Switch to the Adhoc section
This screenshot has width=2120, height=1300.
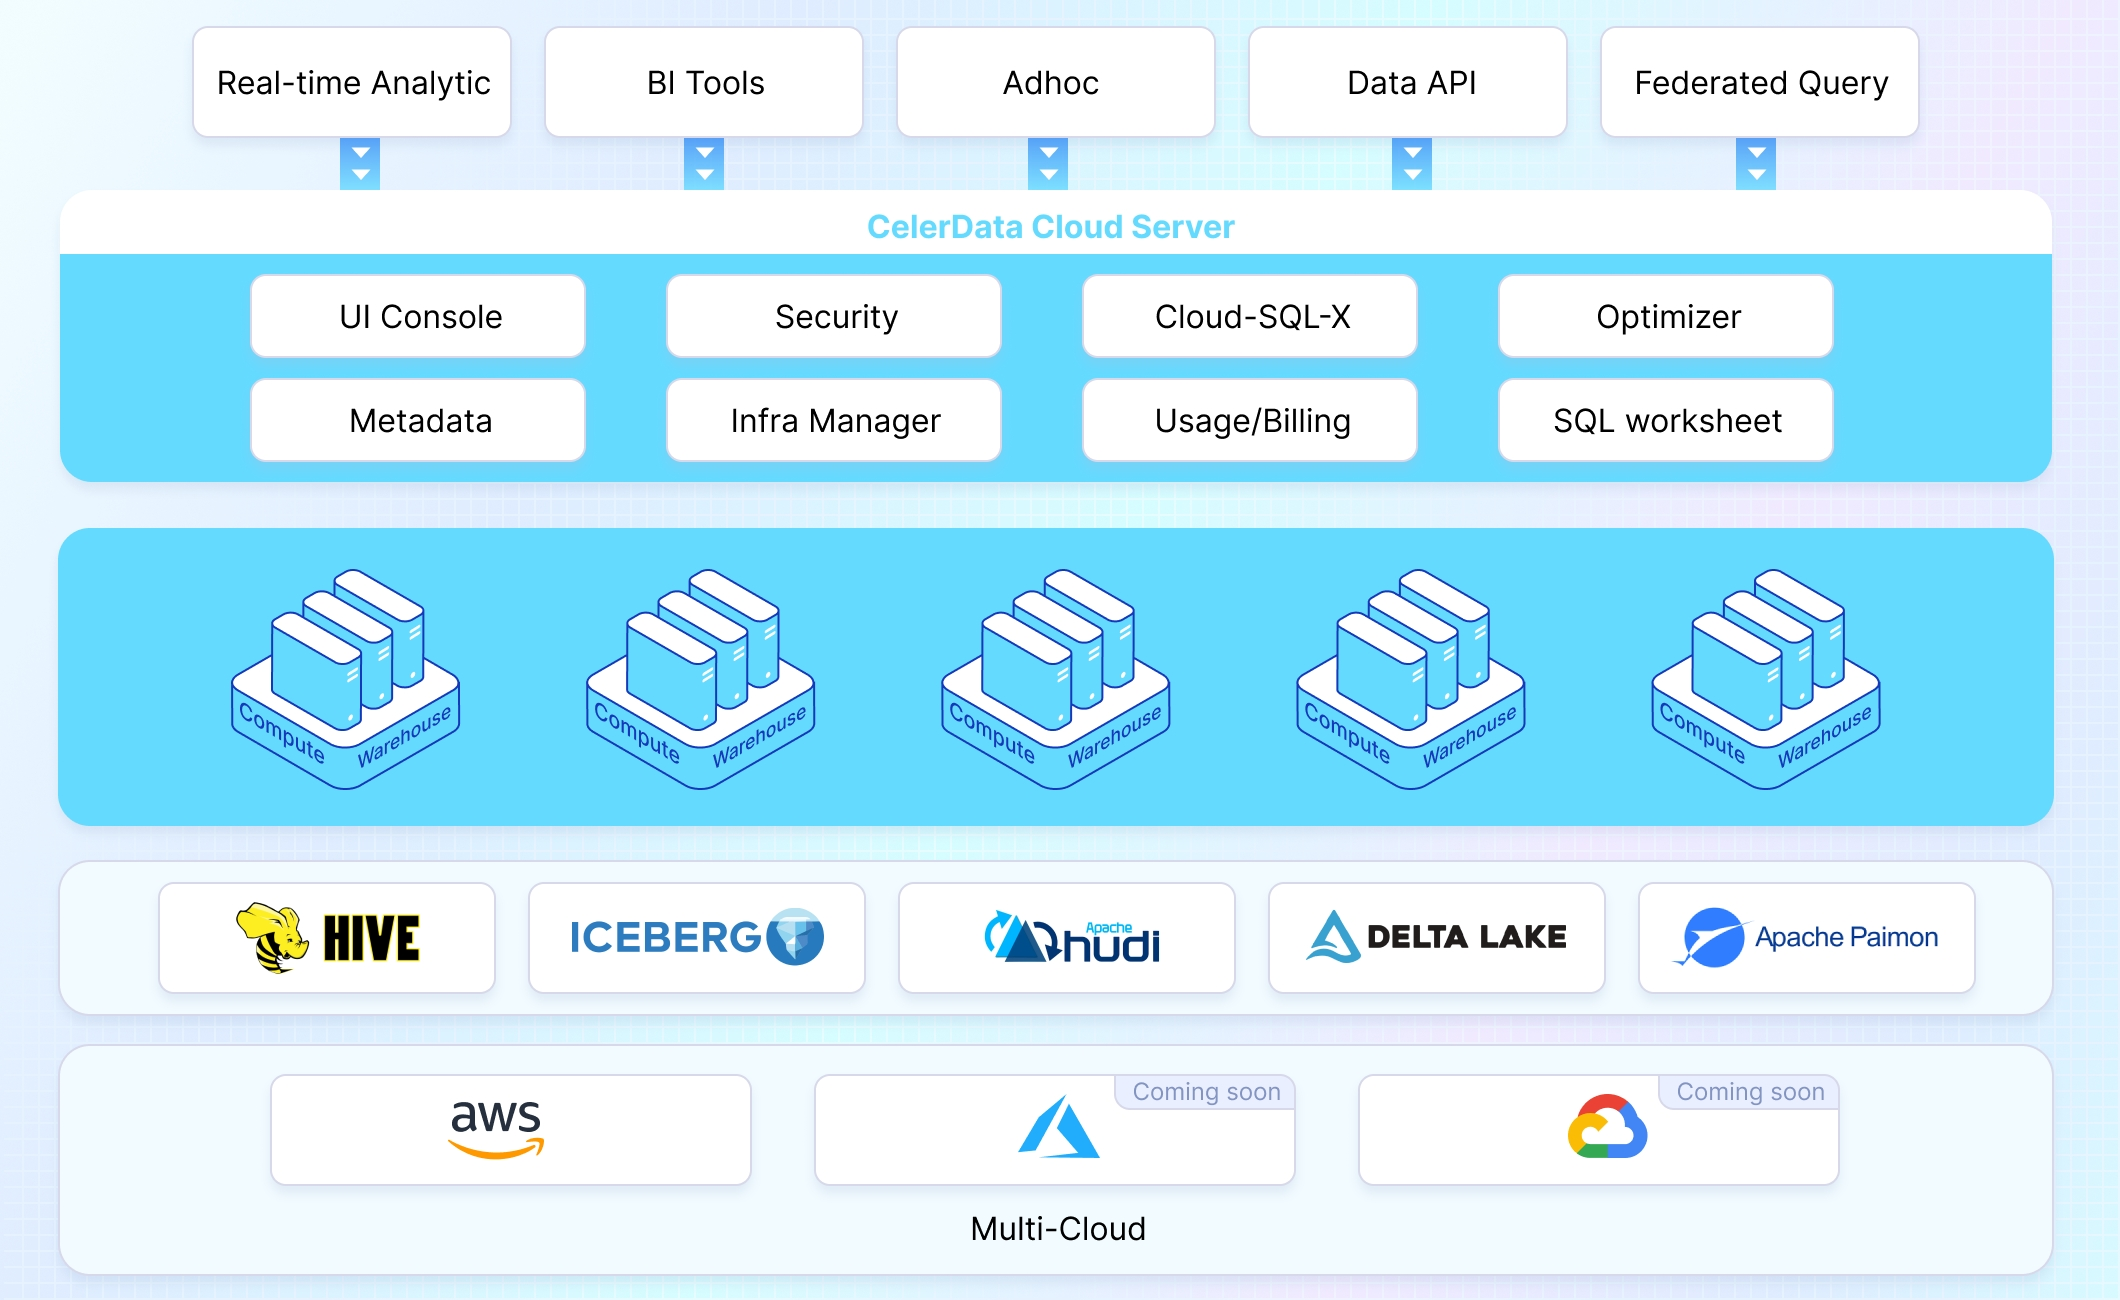coord(1054,82)
